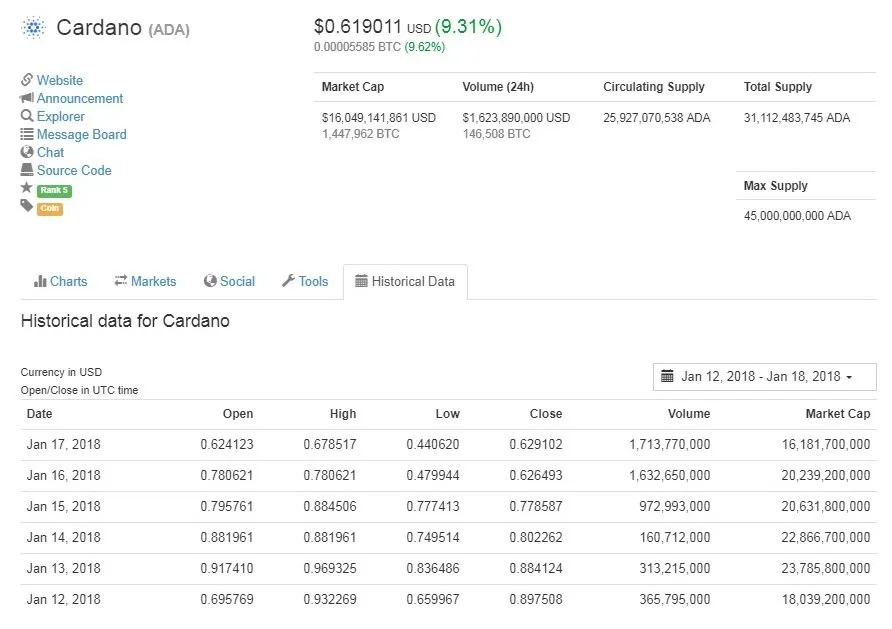Select the Jan 13, 2018 date cell

[64, 568]
